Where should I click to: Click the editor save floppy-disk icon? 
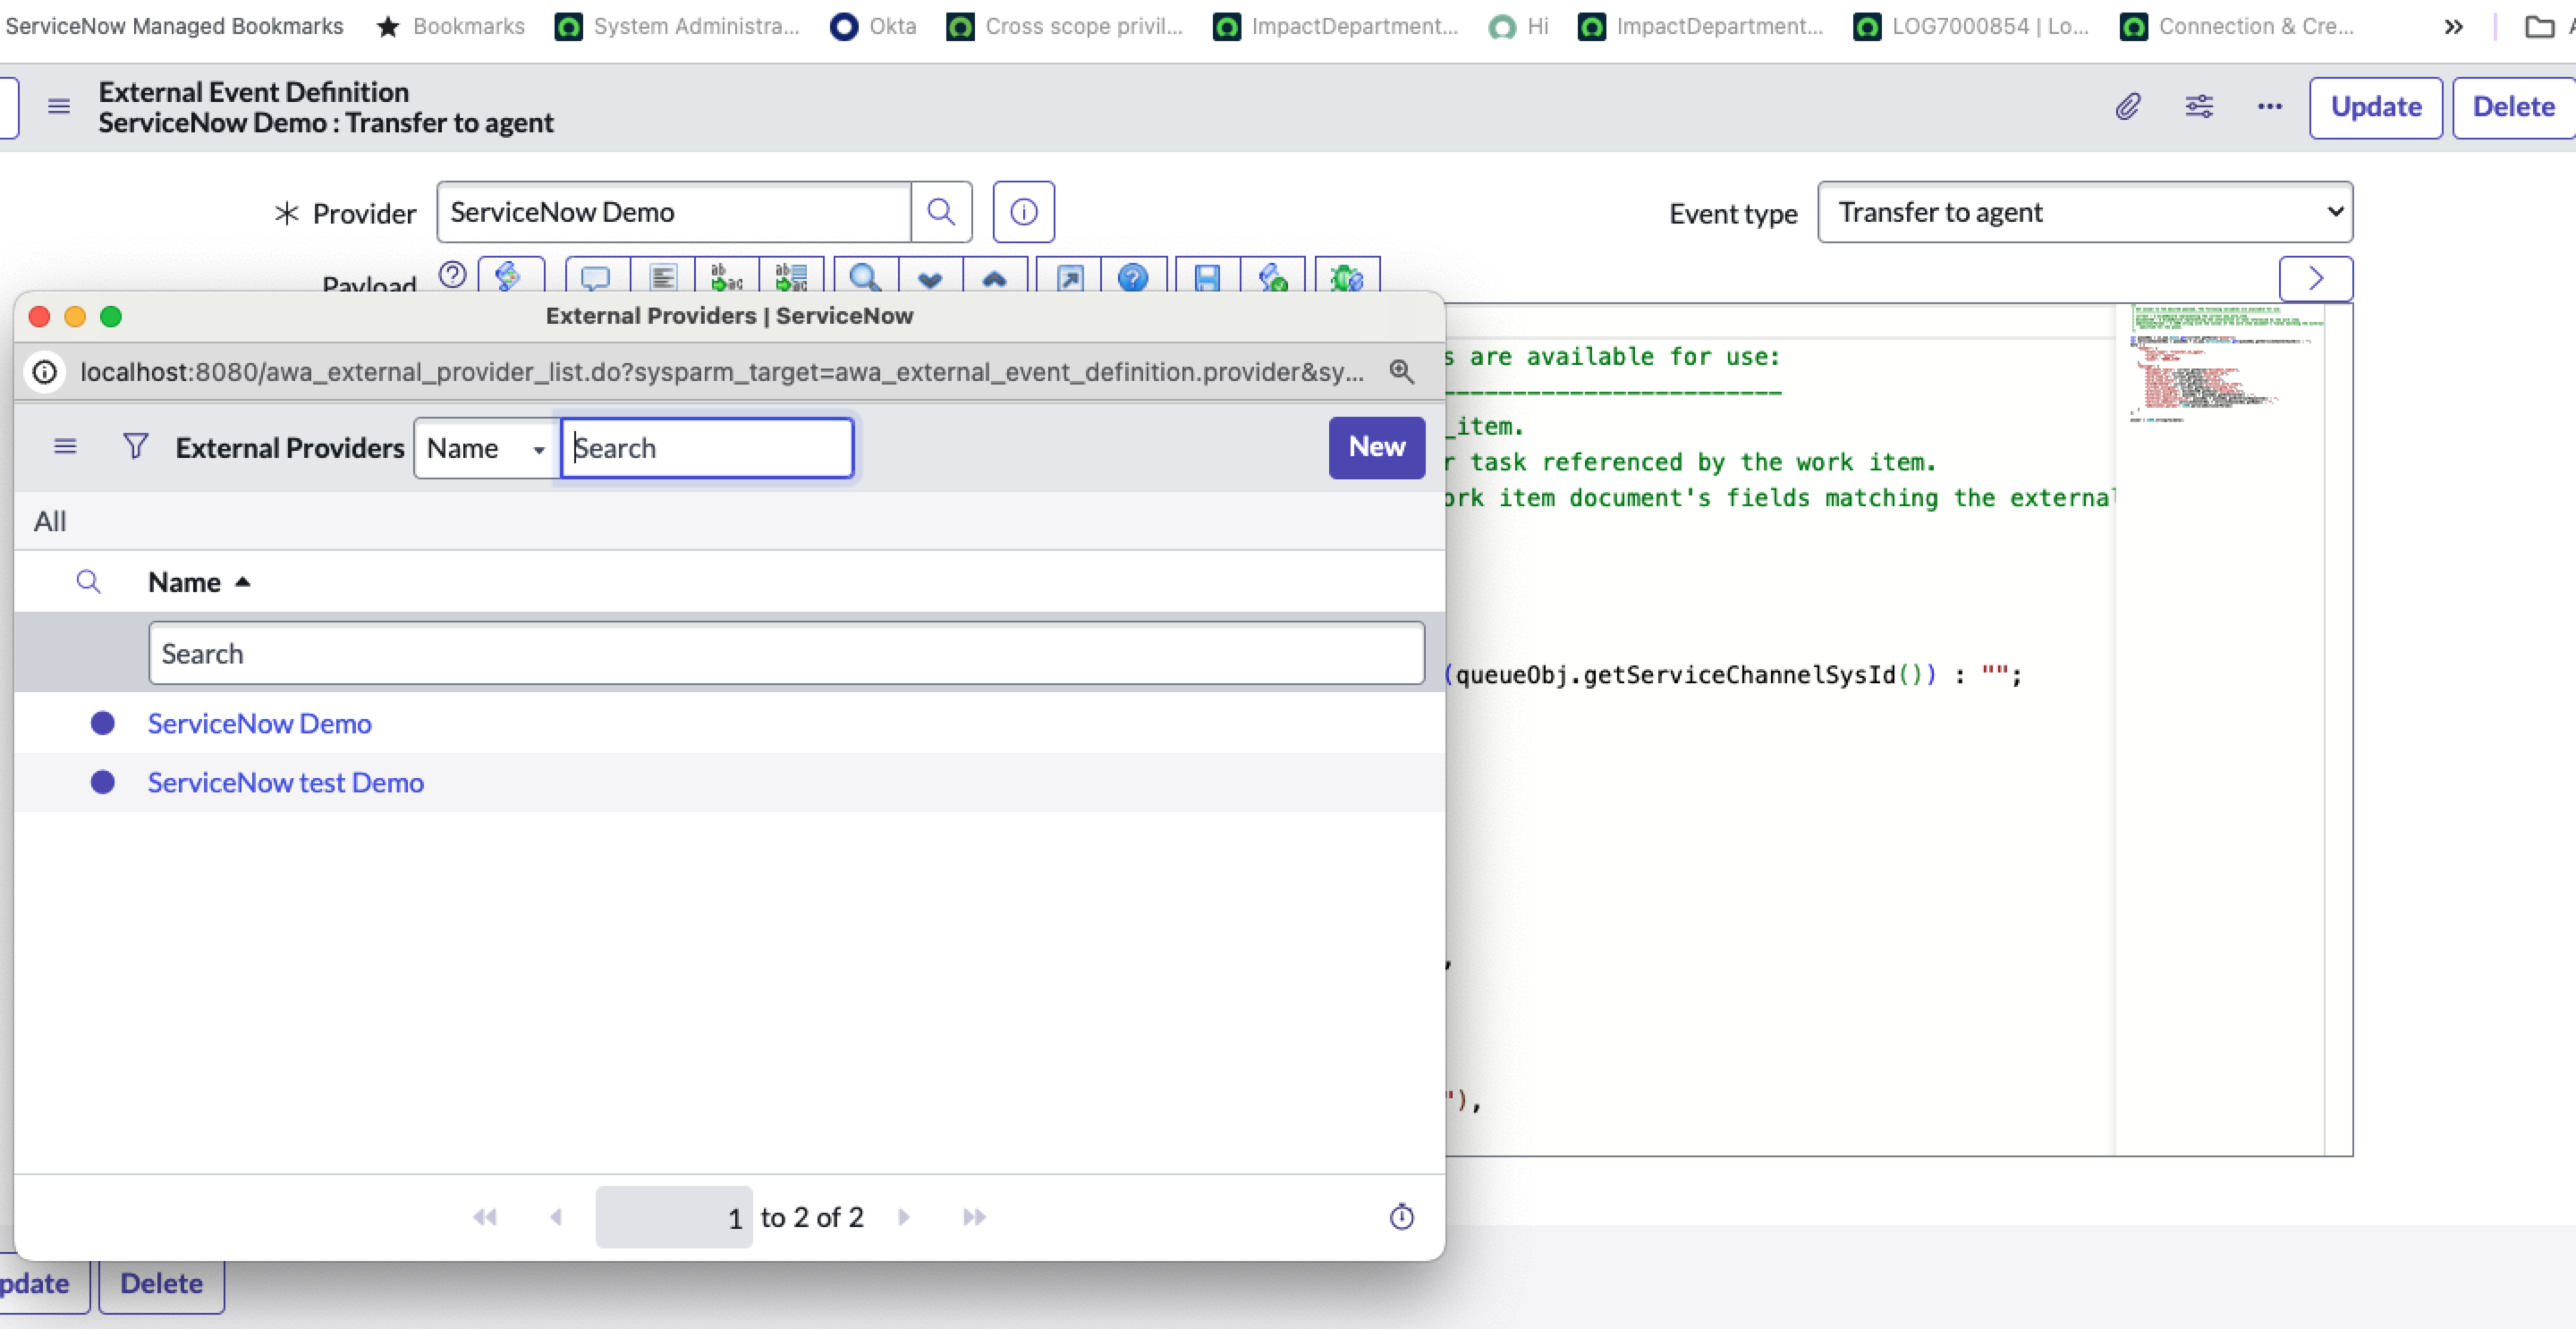pos(1208,277)
